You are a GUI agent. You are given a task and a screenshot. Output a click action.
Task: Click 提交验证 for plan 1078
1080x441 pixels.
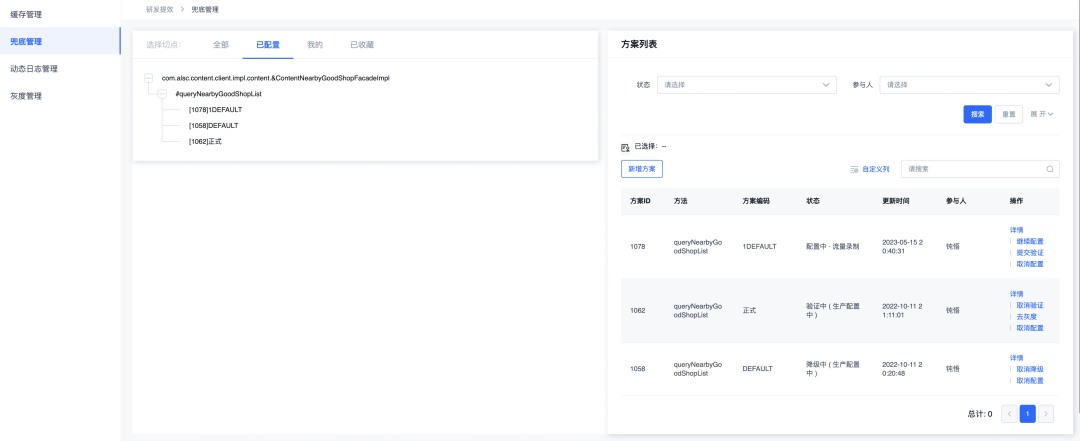pos(1030,253)
